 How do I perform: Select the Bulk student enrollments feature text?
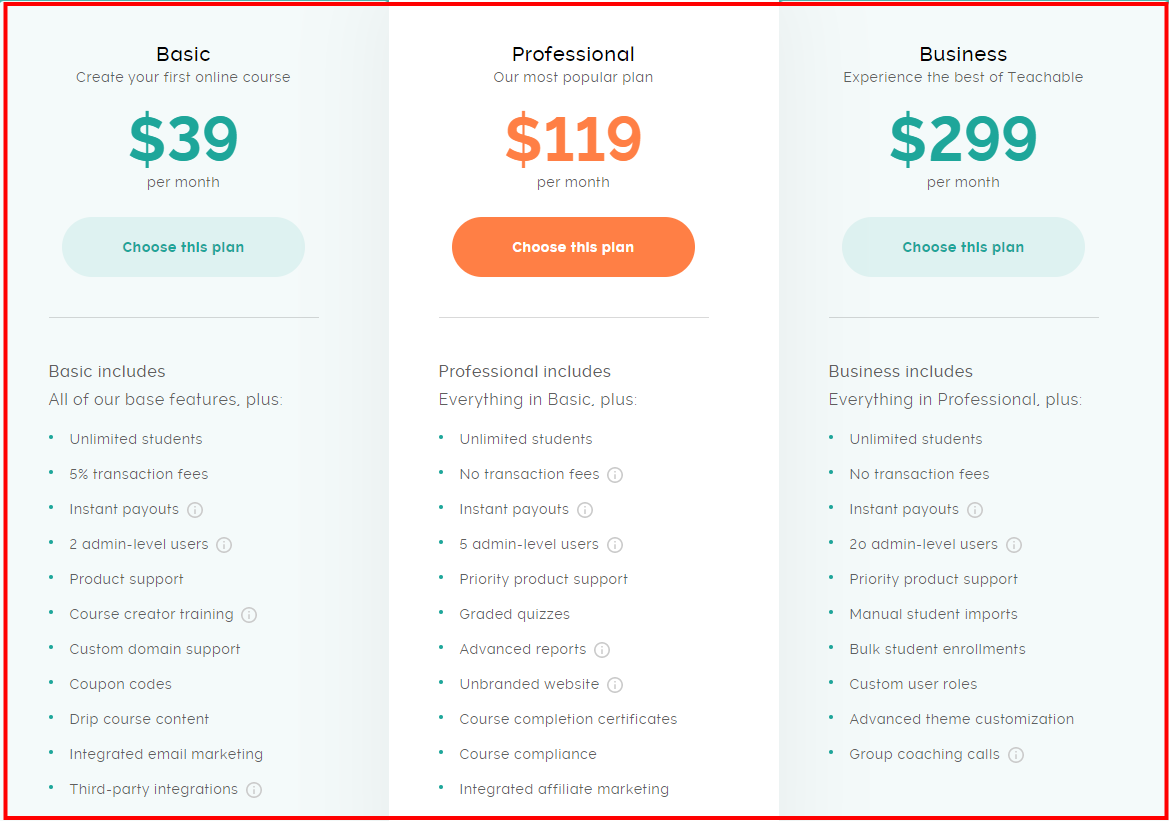pos(937,649)
